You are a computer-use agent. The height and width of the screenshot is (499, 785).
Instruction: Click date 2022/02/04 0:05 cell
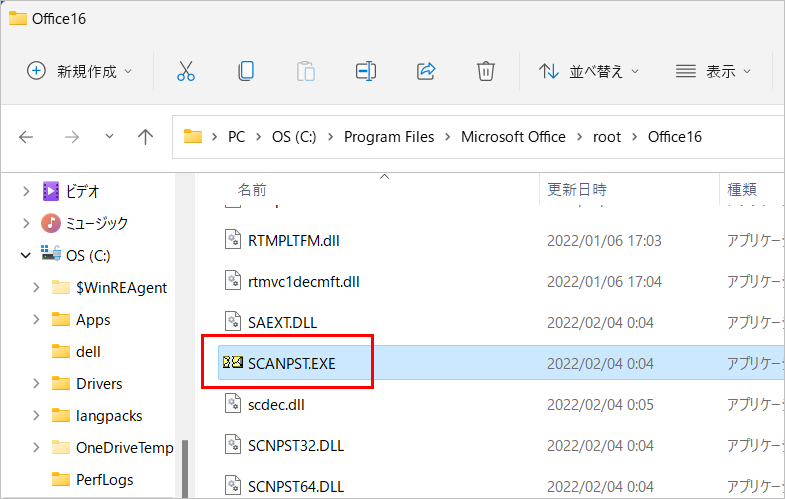(600, 405)
